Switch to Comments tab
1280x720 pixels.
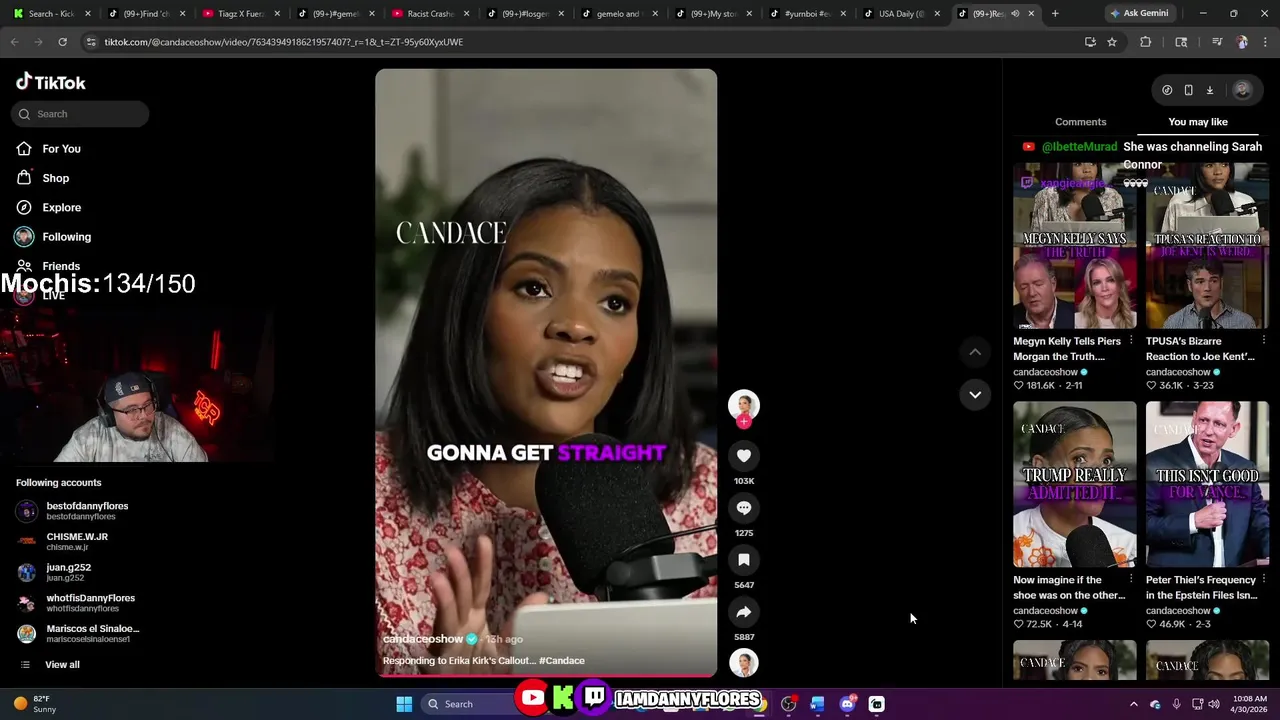1080,122
